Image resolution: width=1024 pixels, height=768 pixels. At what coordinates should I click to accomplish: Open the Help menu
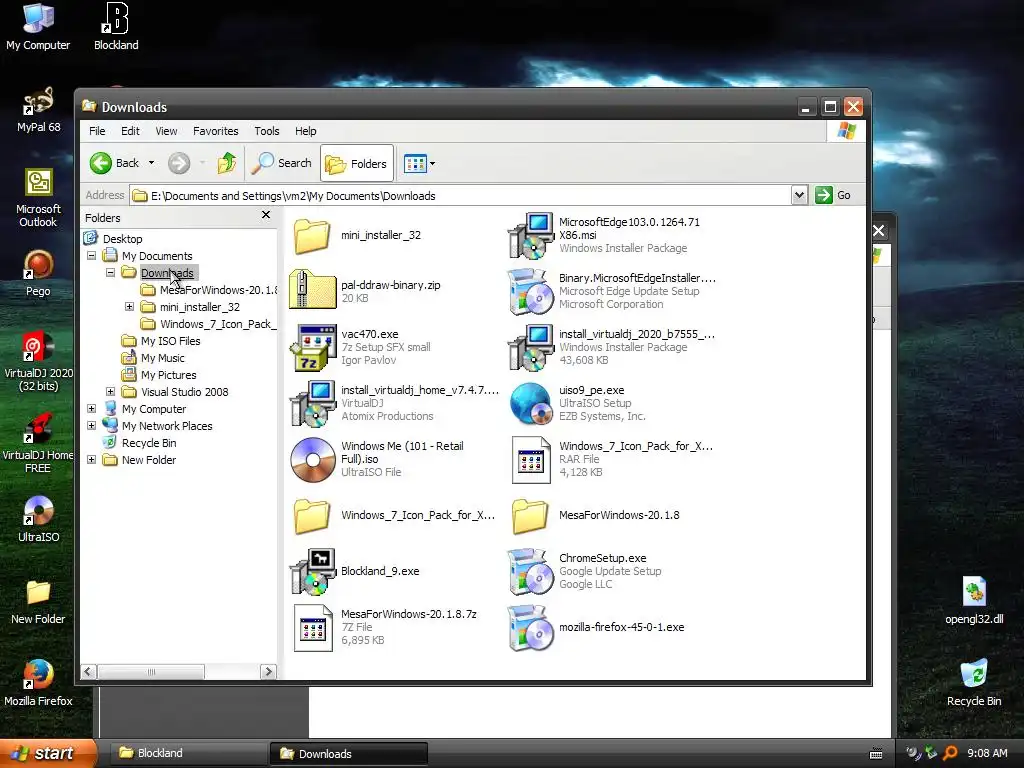(x=305, y=131)
